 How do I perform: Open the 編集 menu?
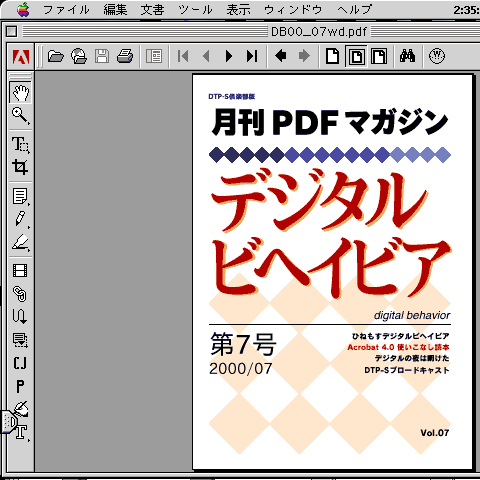pos(115,9)
